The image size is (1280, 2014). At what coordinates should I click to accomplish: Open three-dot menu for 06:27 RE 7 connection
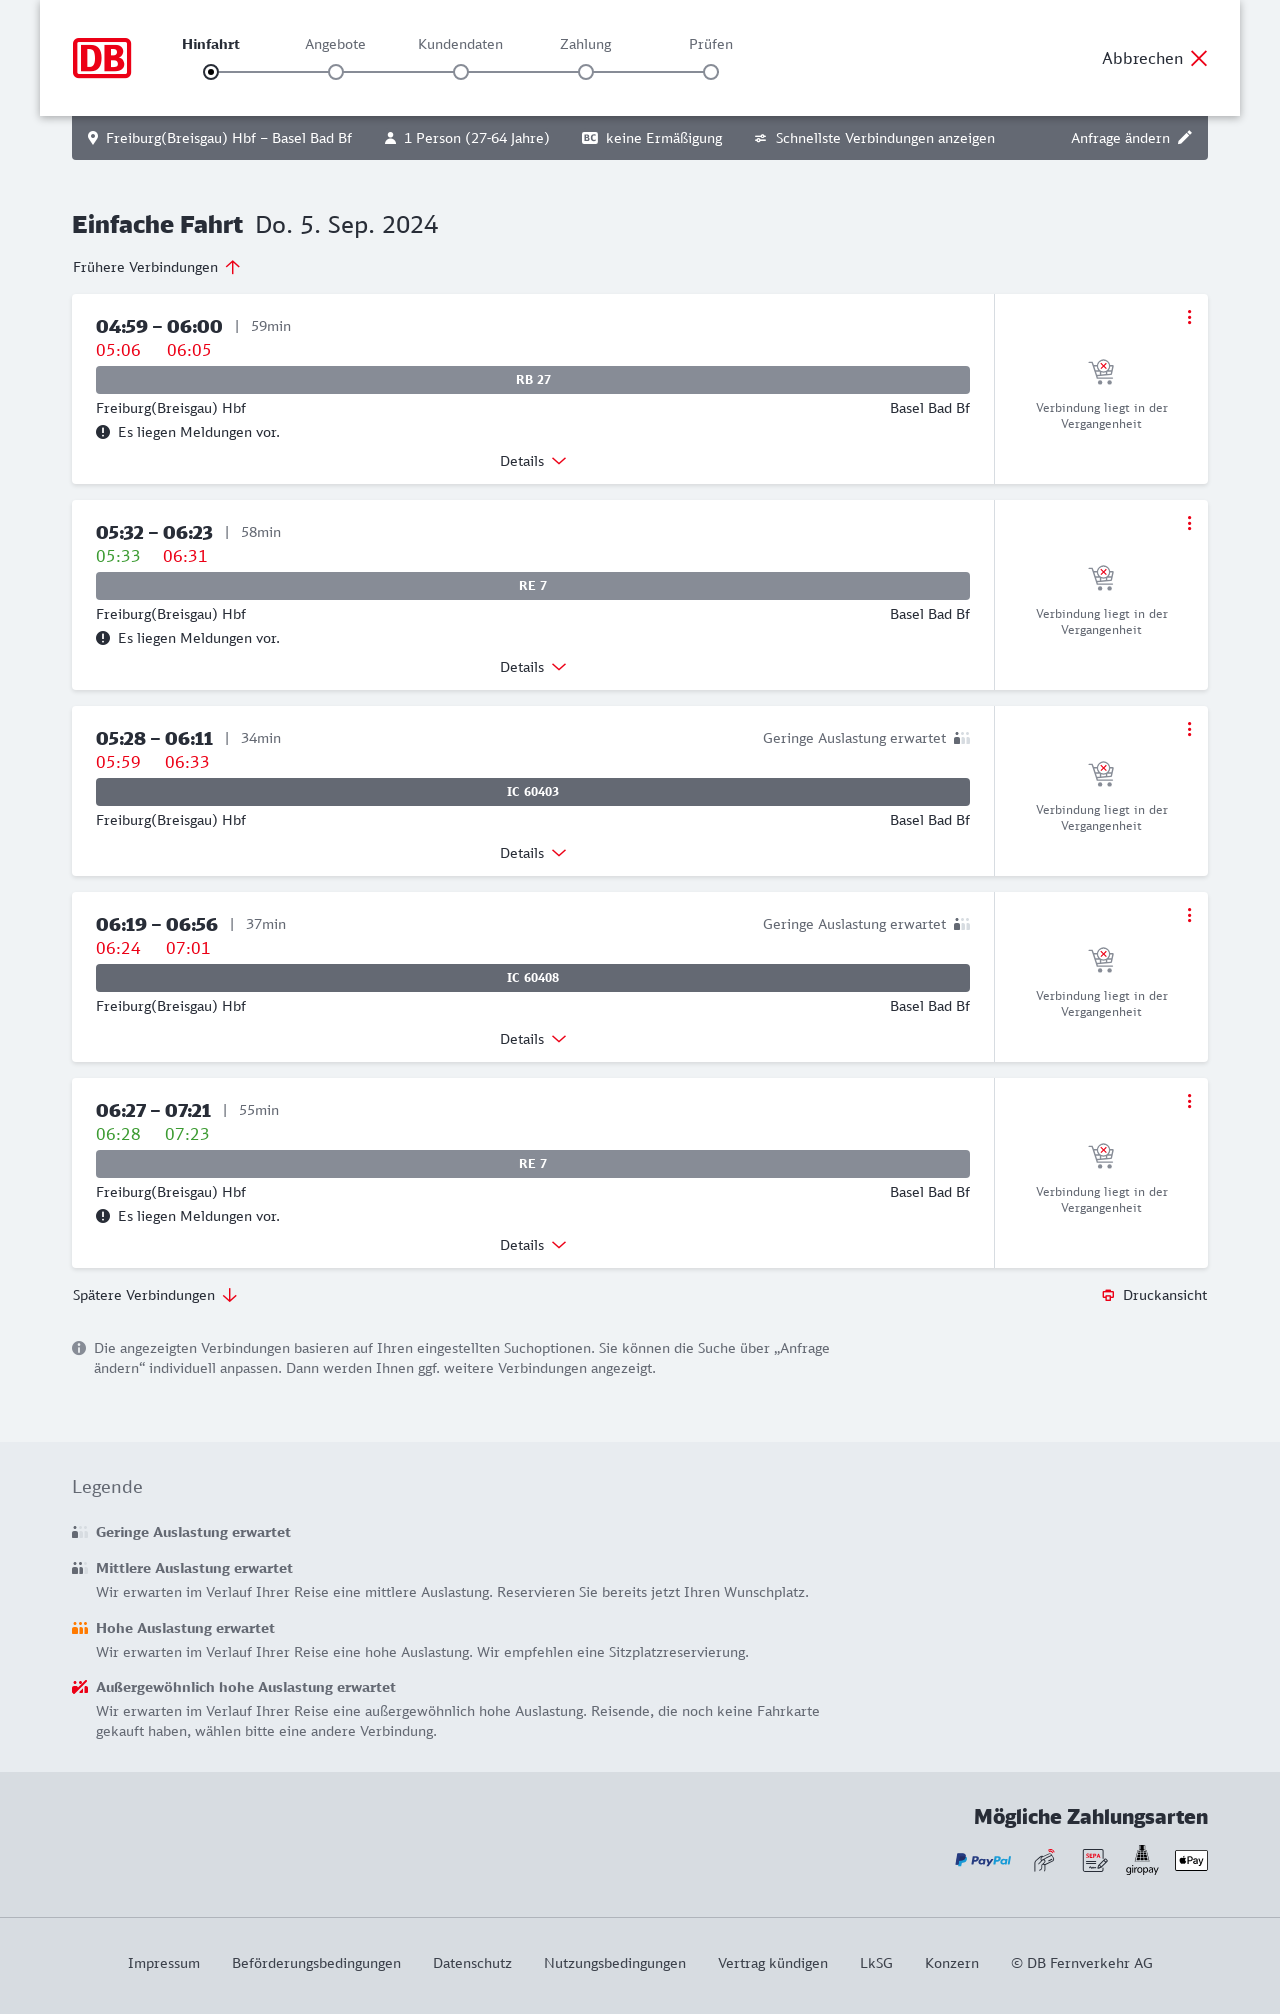(1189, 1101)
